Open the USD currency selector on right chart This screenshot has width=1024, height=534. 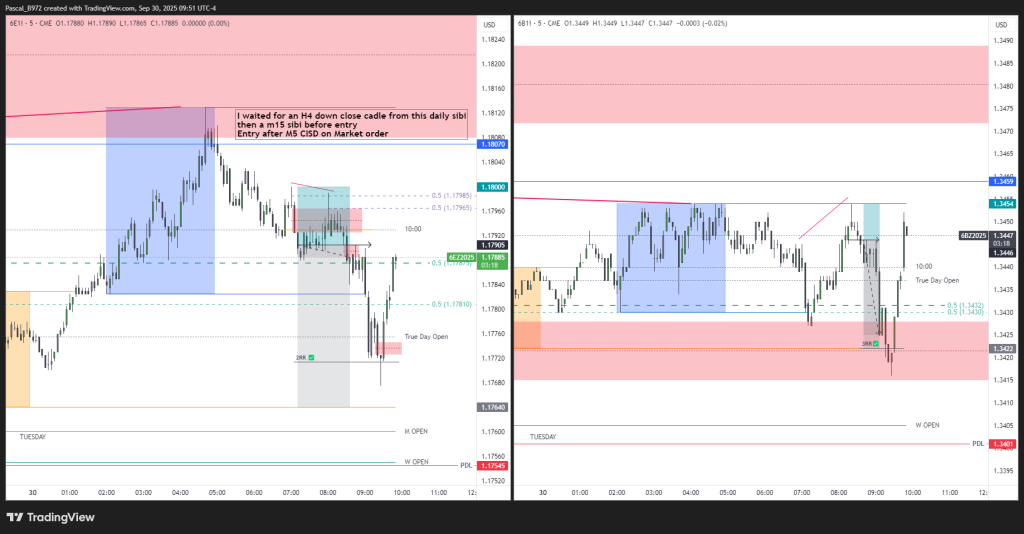[1000, 24]
